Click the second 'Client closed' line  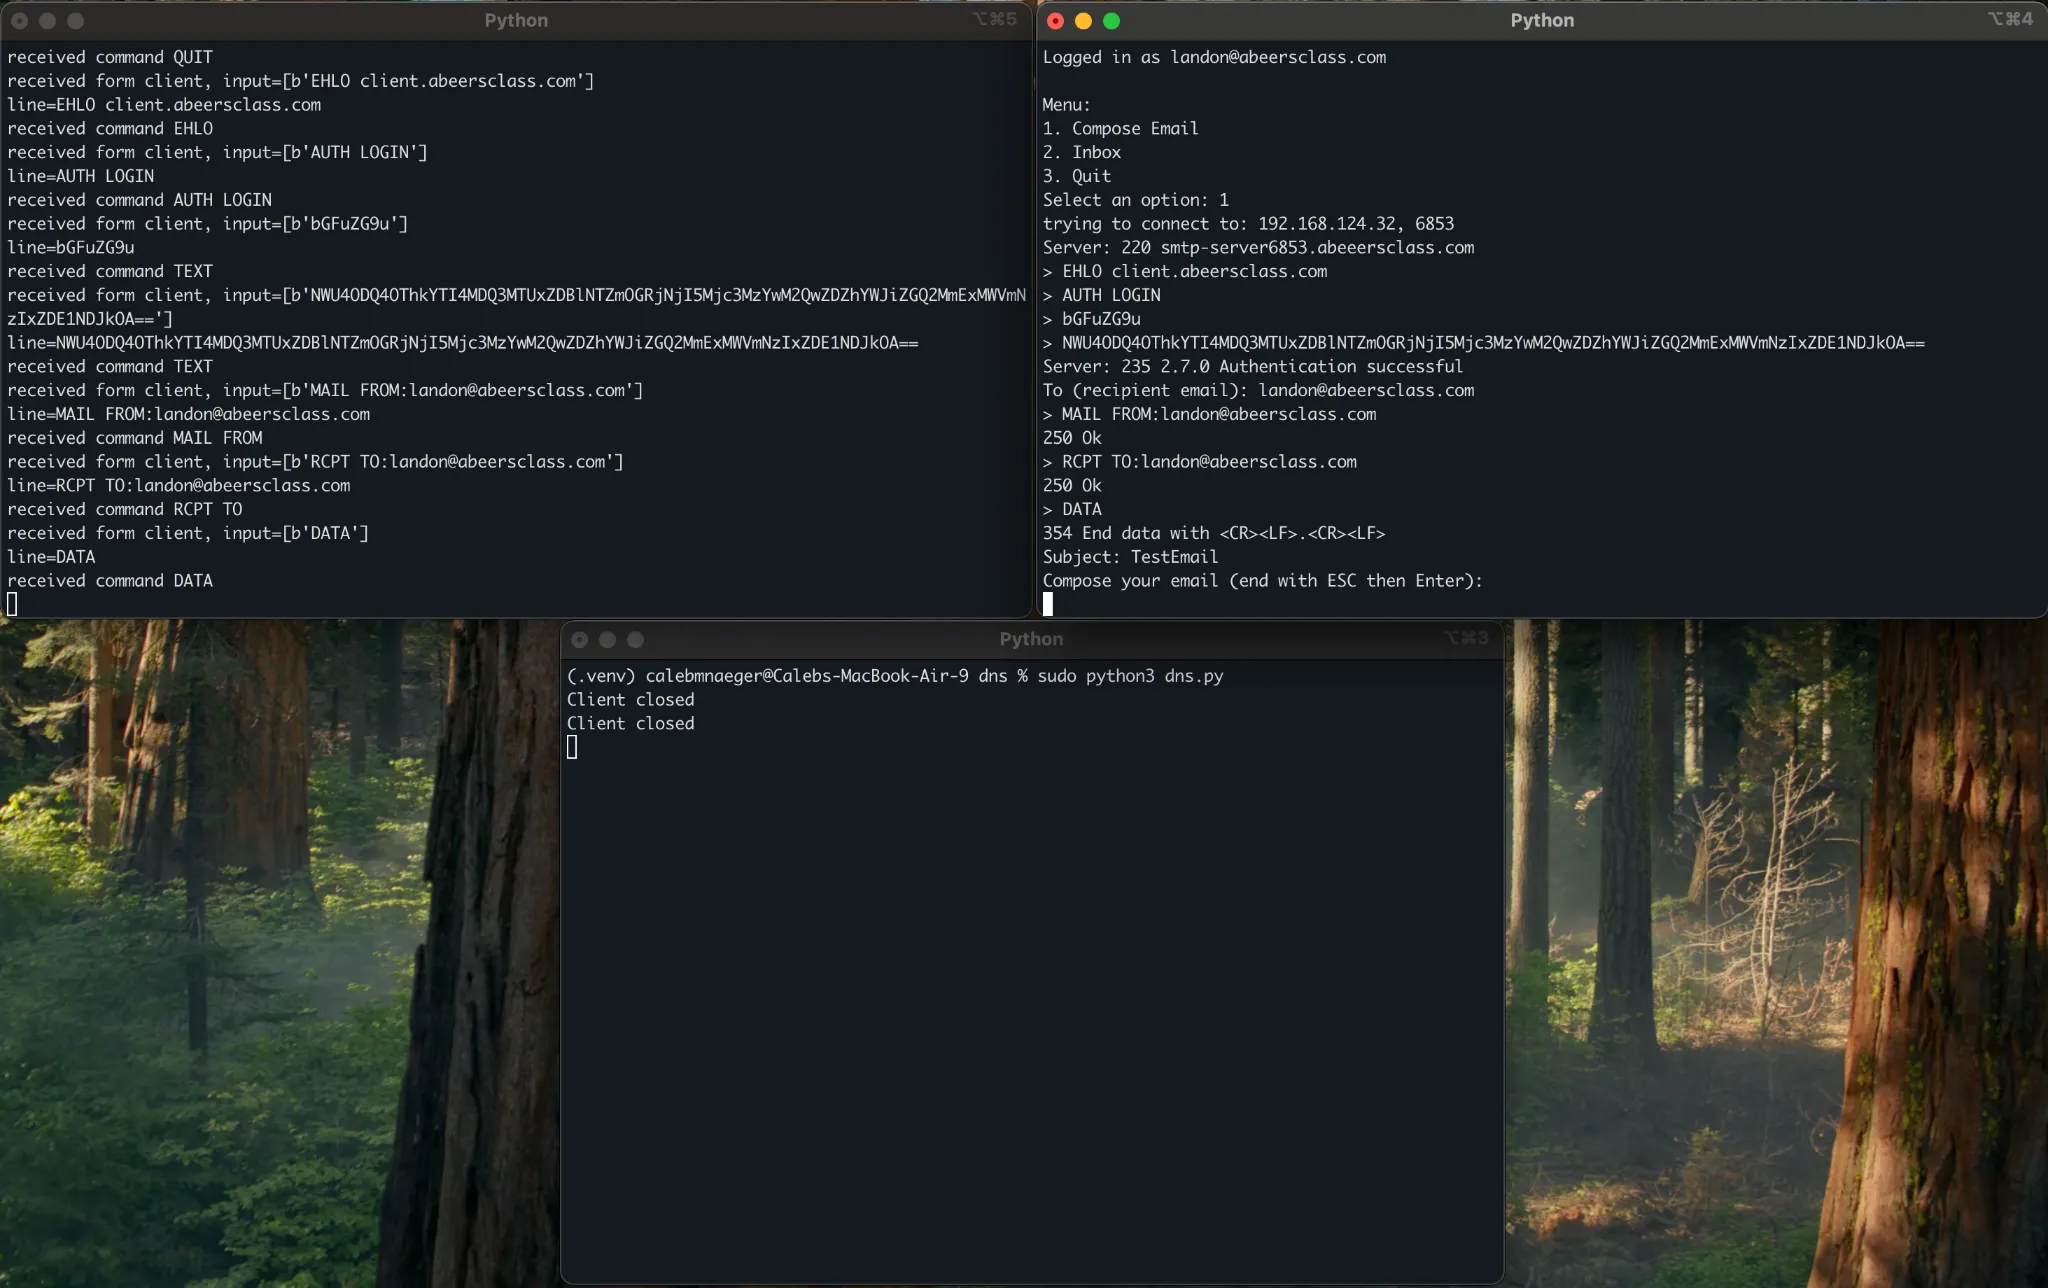point(630,724)
